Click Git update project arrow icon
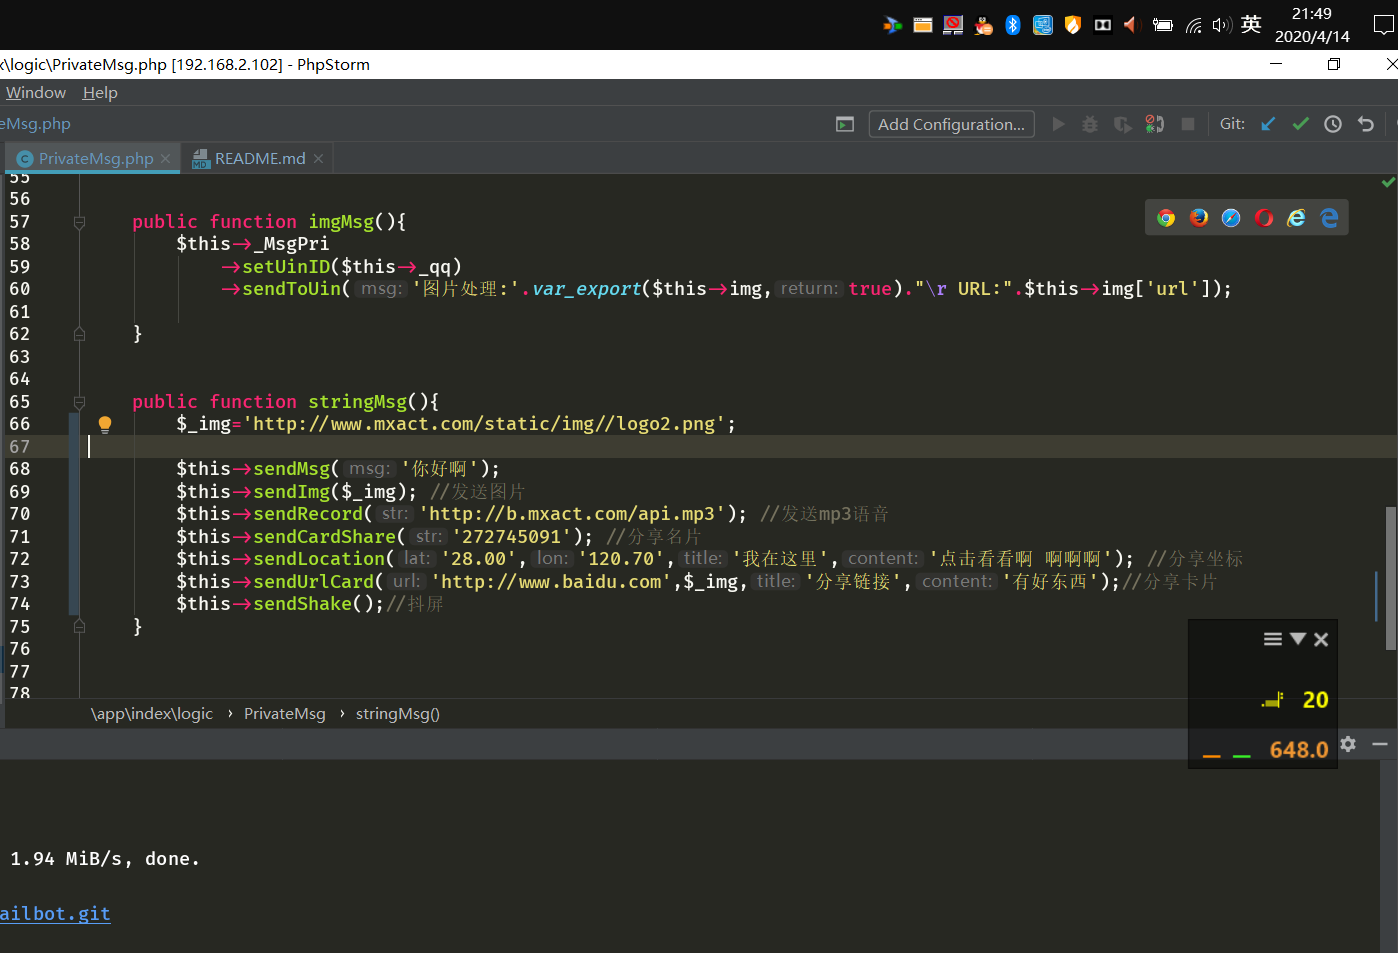This screenshot has height=953, width=1398. (x=1268, y=124)
